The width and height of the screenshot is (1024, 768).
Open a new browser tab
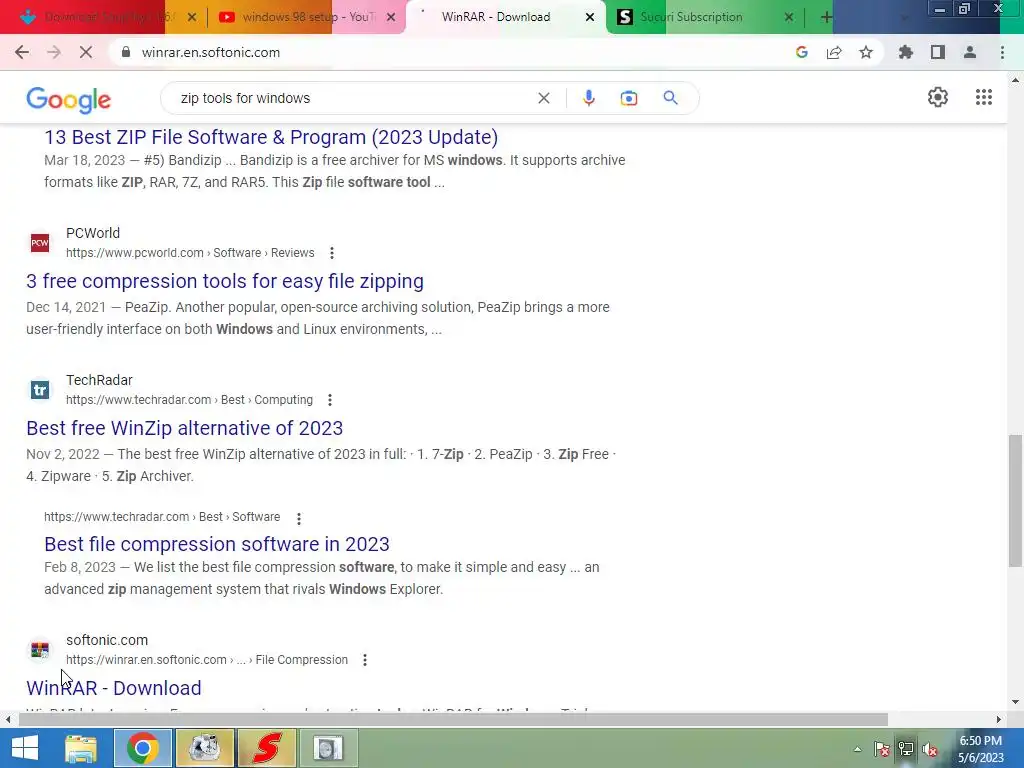826,17
